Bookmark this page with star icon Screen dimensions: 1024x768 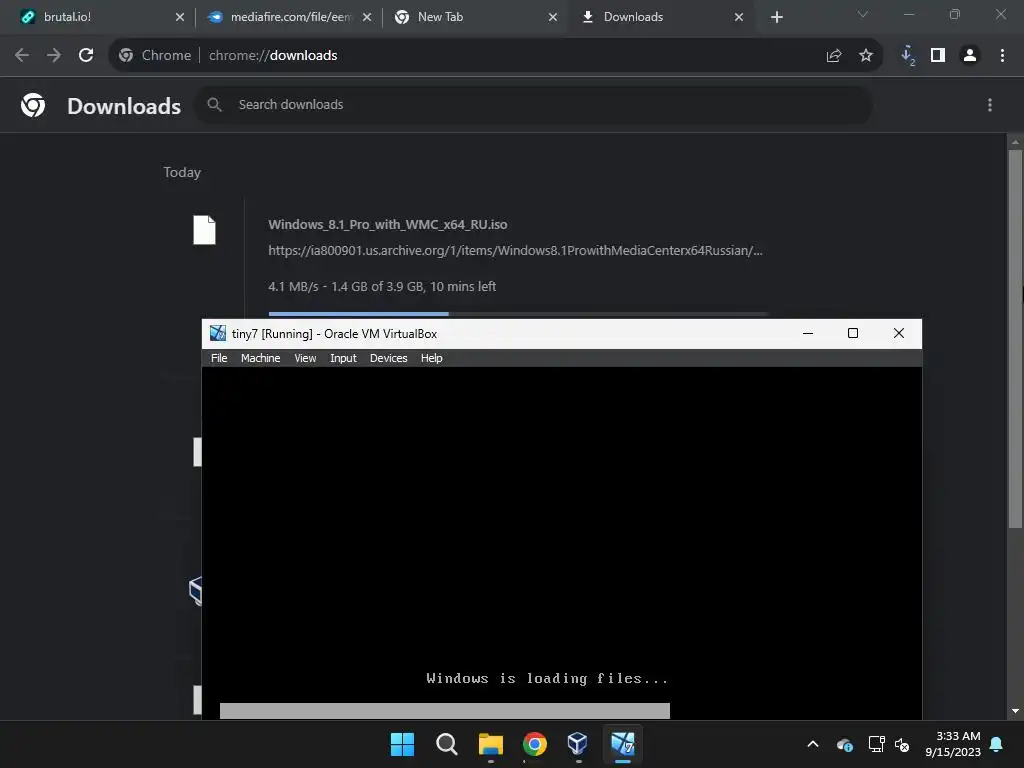pyautogui.click(x=865, y=56)
